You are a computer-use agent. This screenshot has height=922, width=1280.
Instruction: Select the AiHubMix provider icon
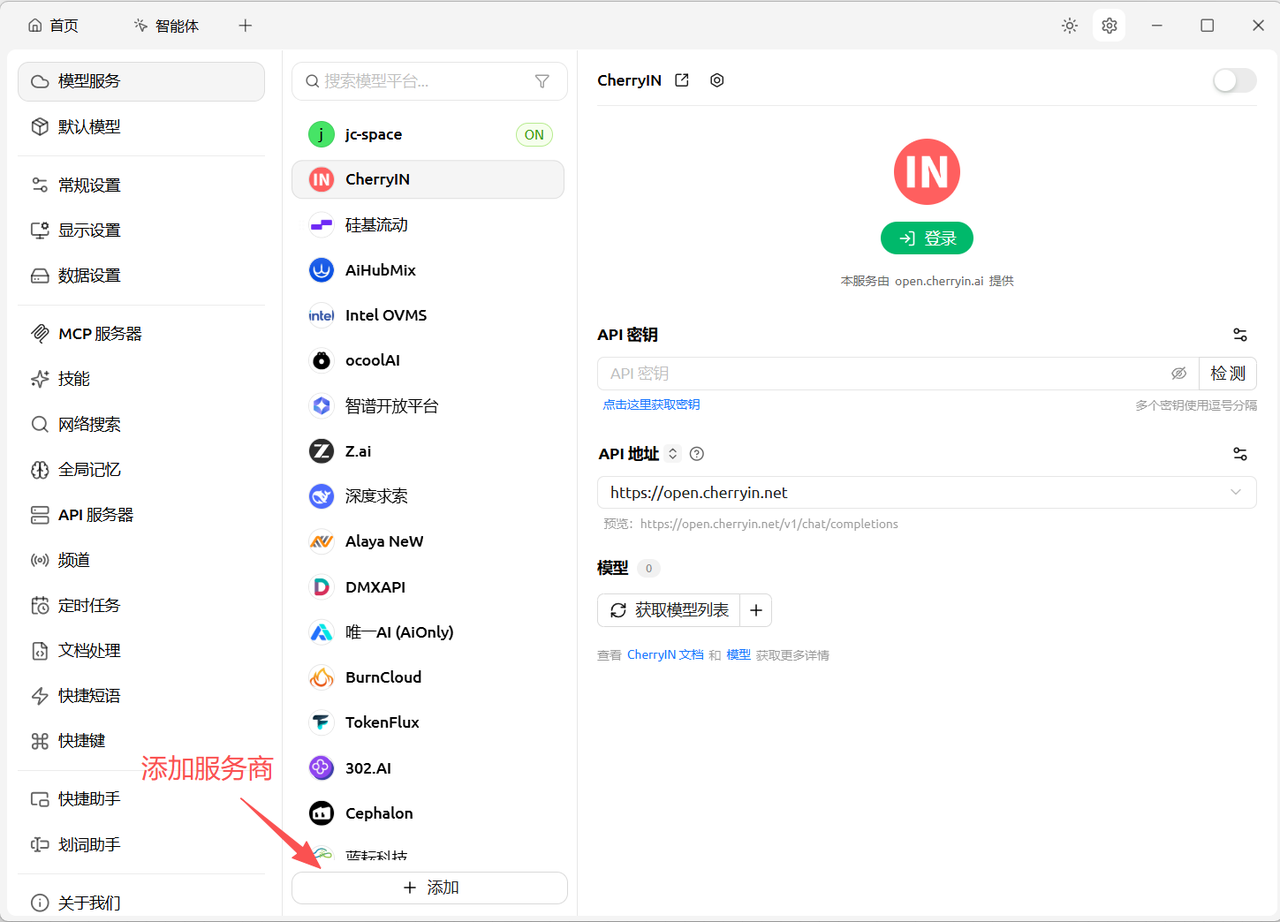coord(321,270)
